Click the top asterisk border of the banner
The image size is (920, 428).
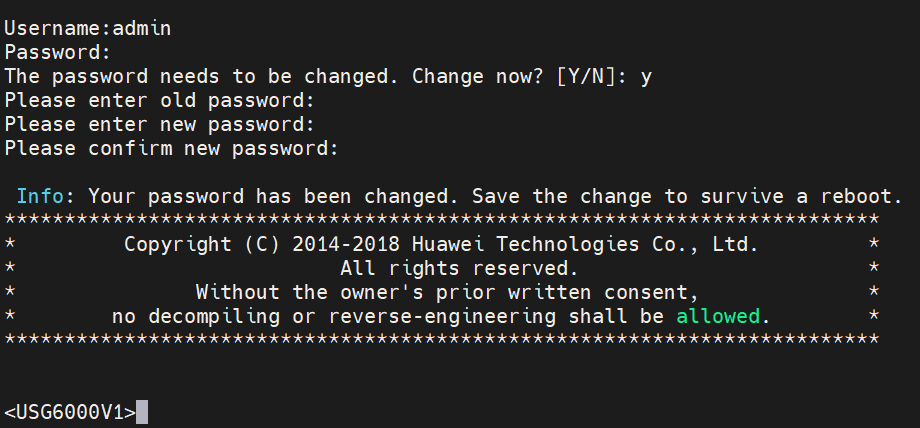(442, 220)
